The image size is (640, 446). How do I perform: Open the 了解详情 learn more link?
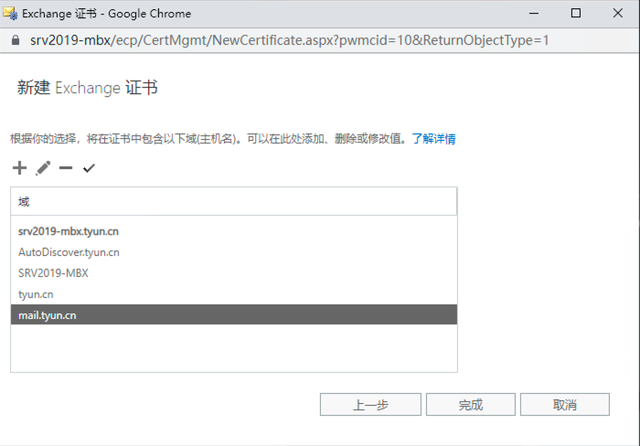tap(433, 139)
